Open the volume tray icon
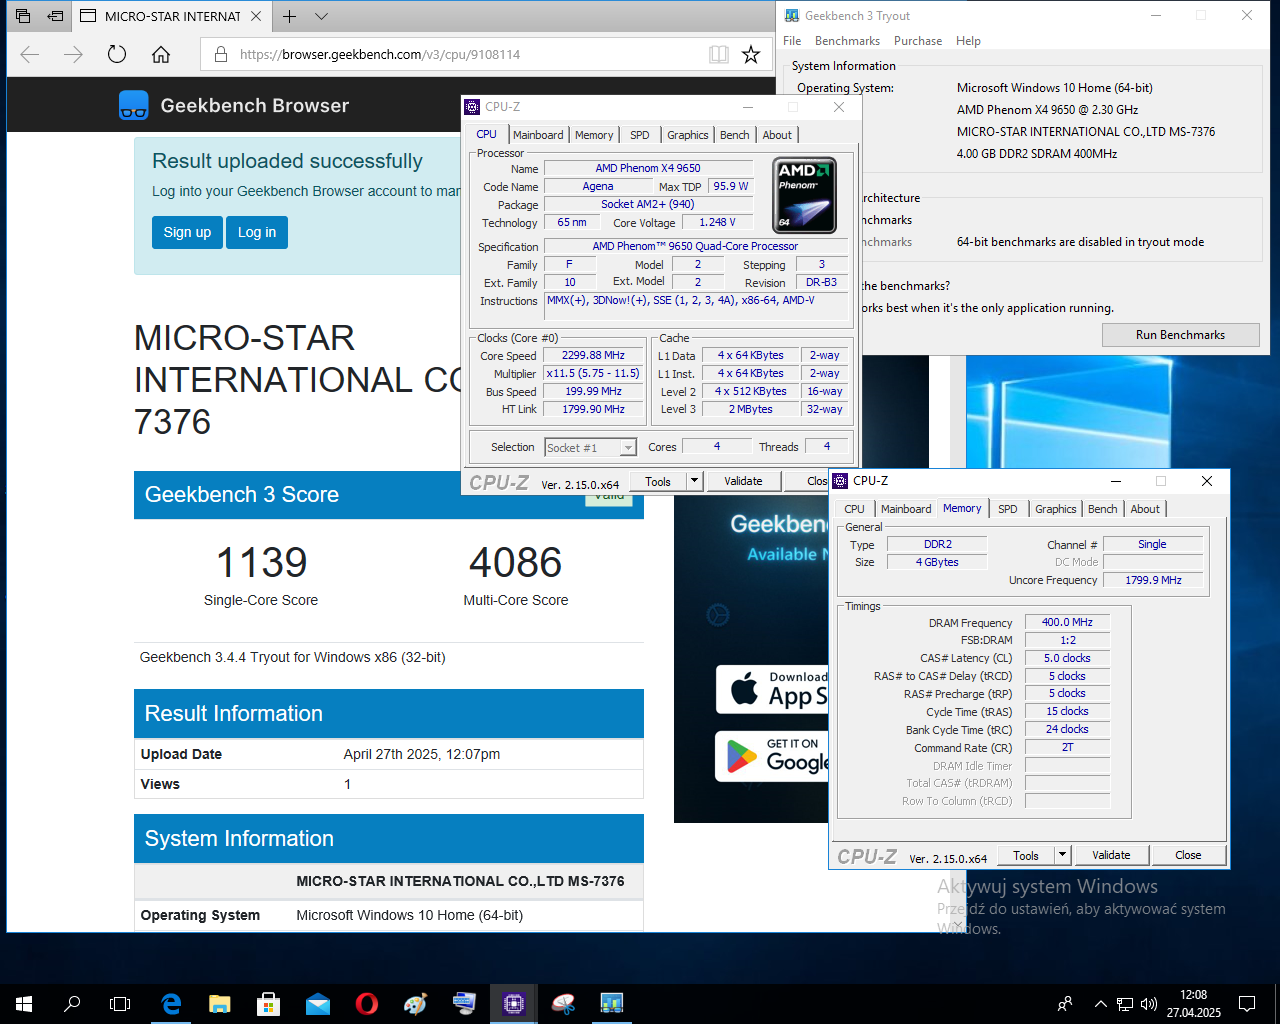Image resolution: width=1280 pixels, height=1024 pixels. coord(1149,1004)
